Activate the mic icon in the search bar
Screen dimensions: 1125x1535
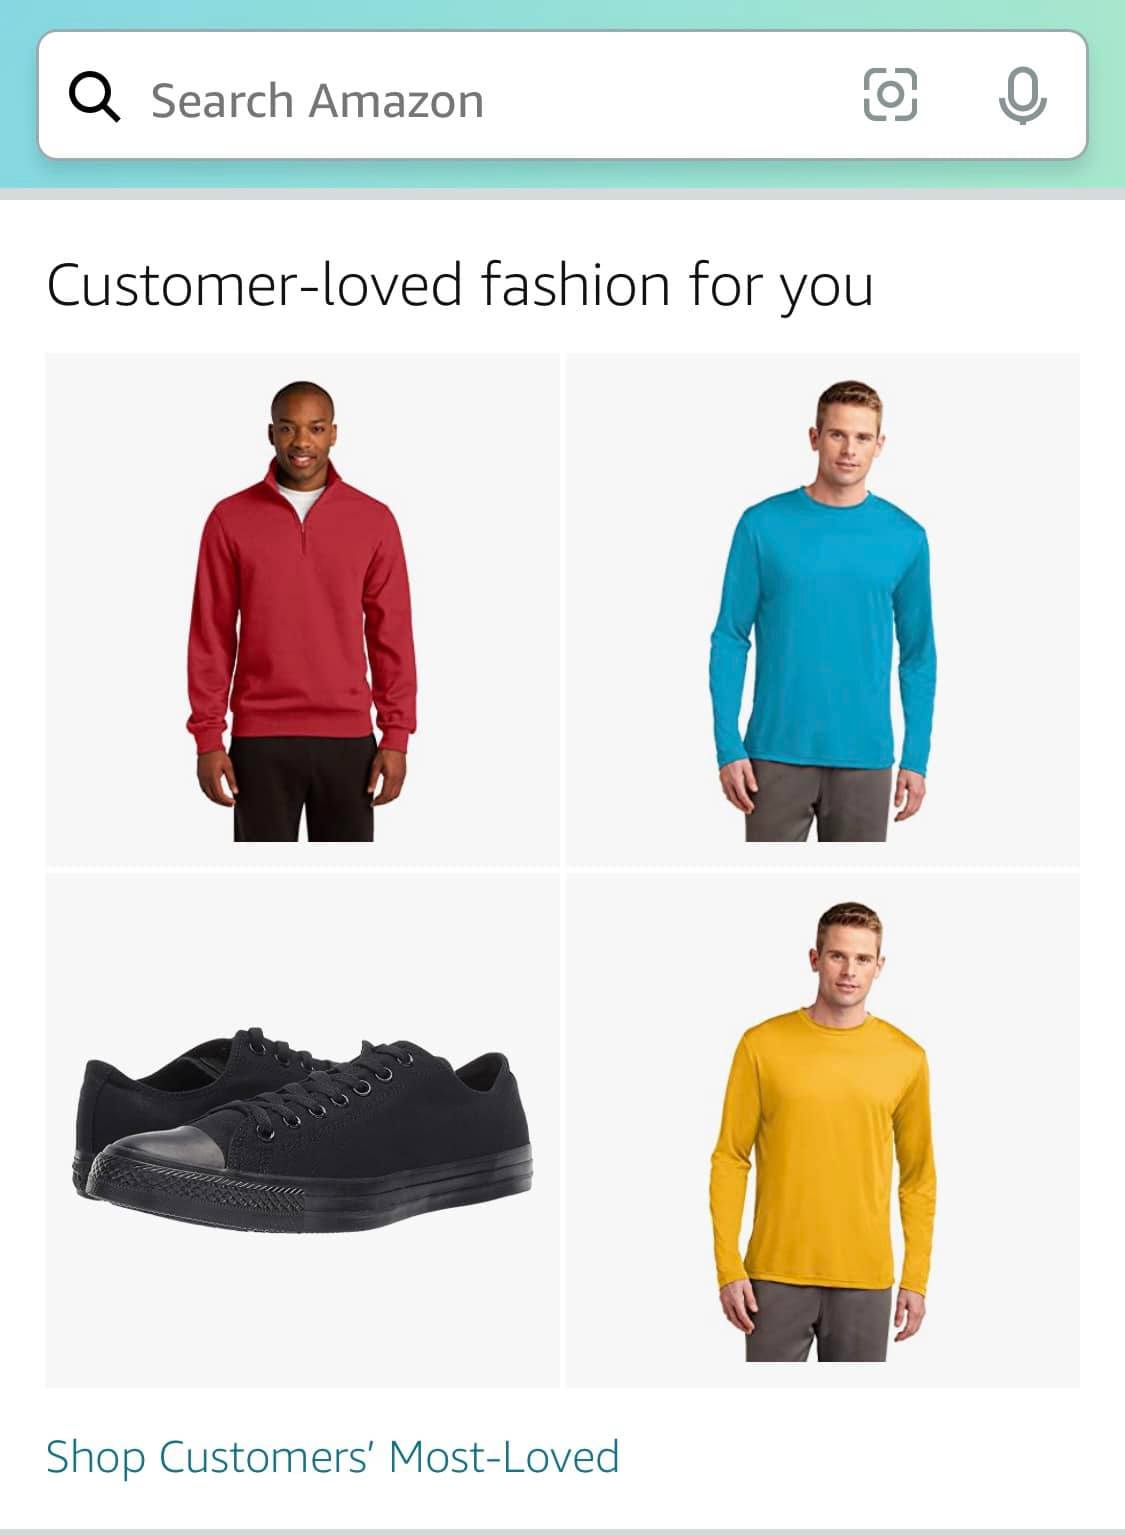point(1023,97)
